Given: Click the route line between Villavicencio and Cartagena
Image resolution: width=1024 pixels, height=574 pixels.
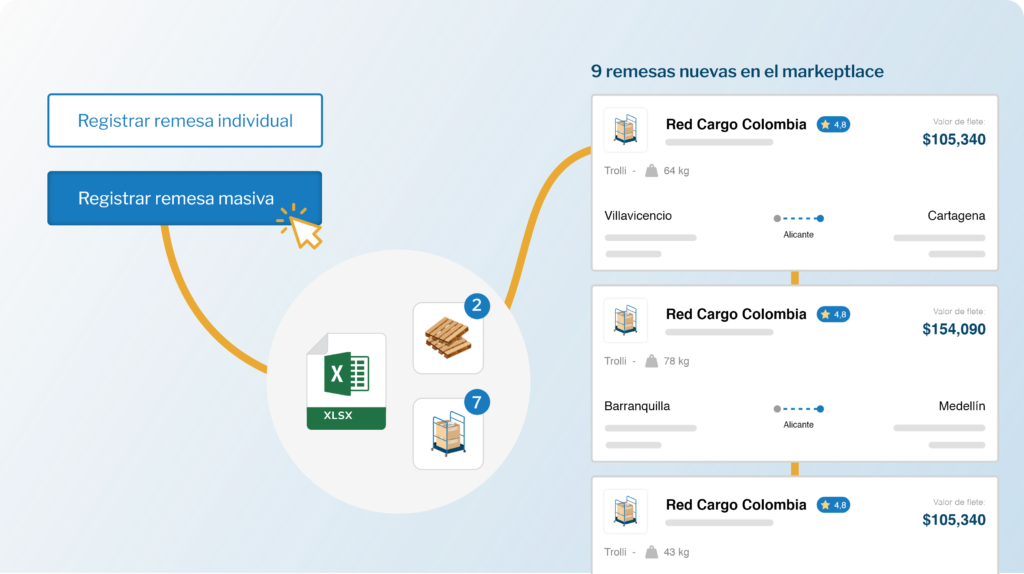Looking at the screenshot, I should [x=798, y=217].
